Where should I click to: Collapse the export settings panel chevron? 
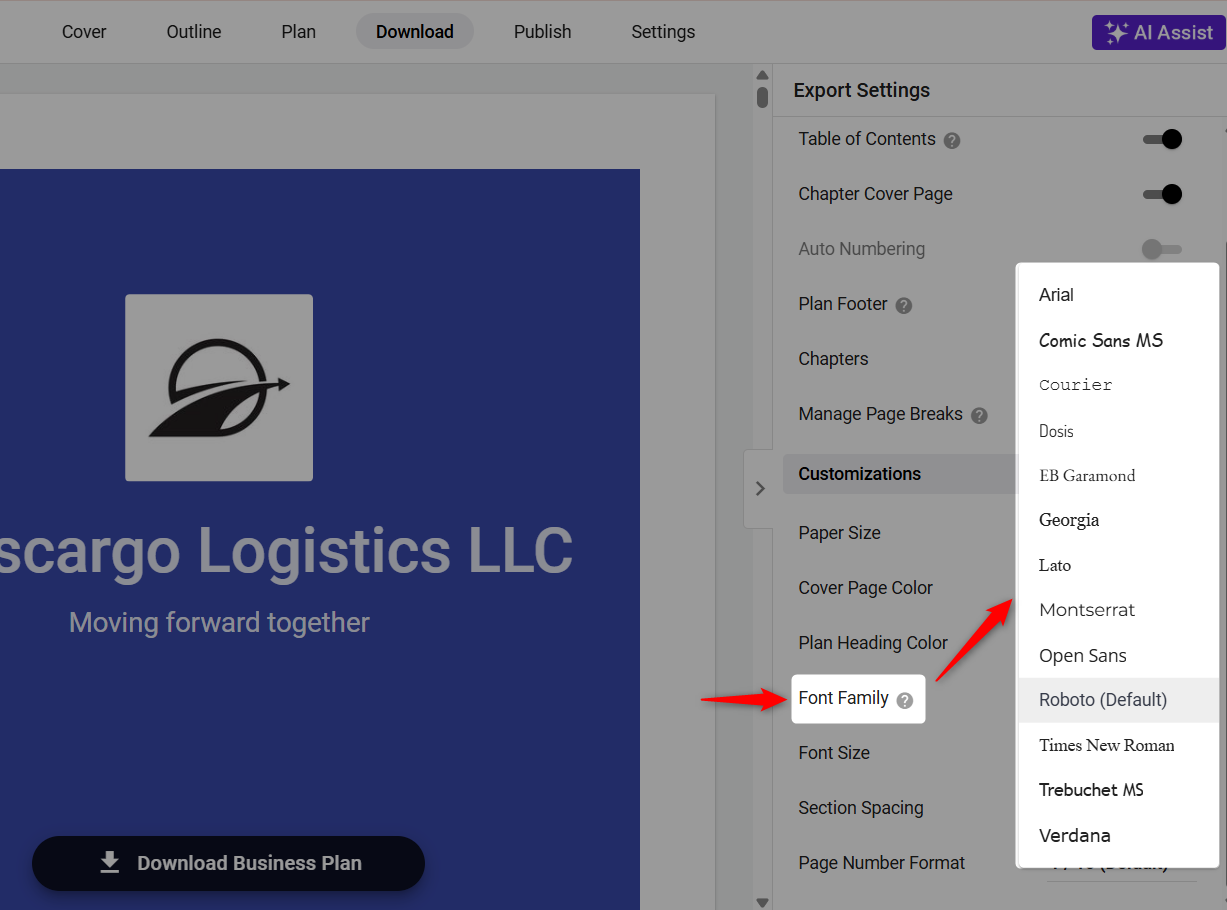760,489
